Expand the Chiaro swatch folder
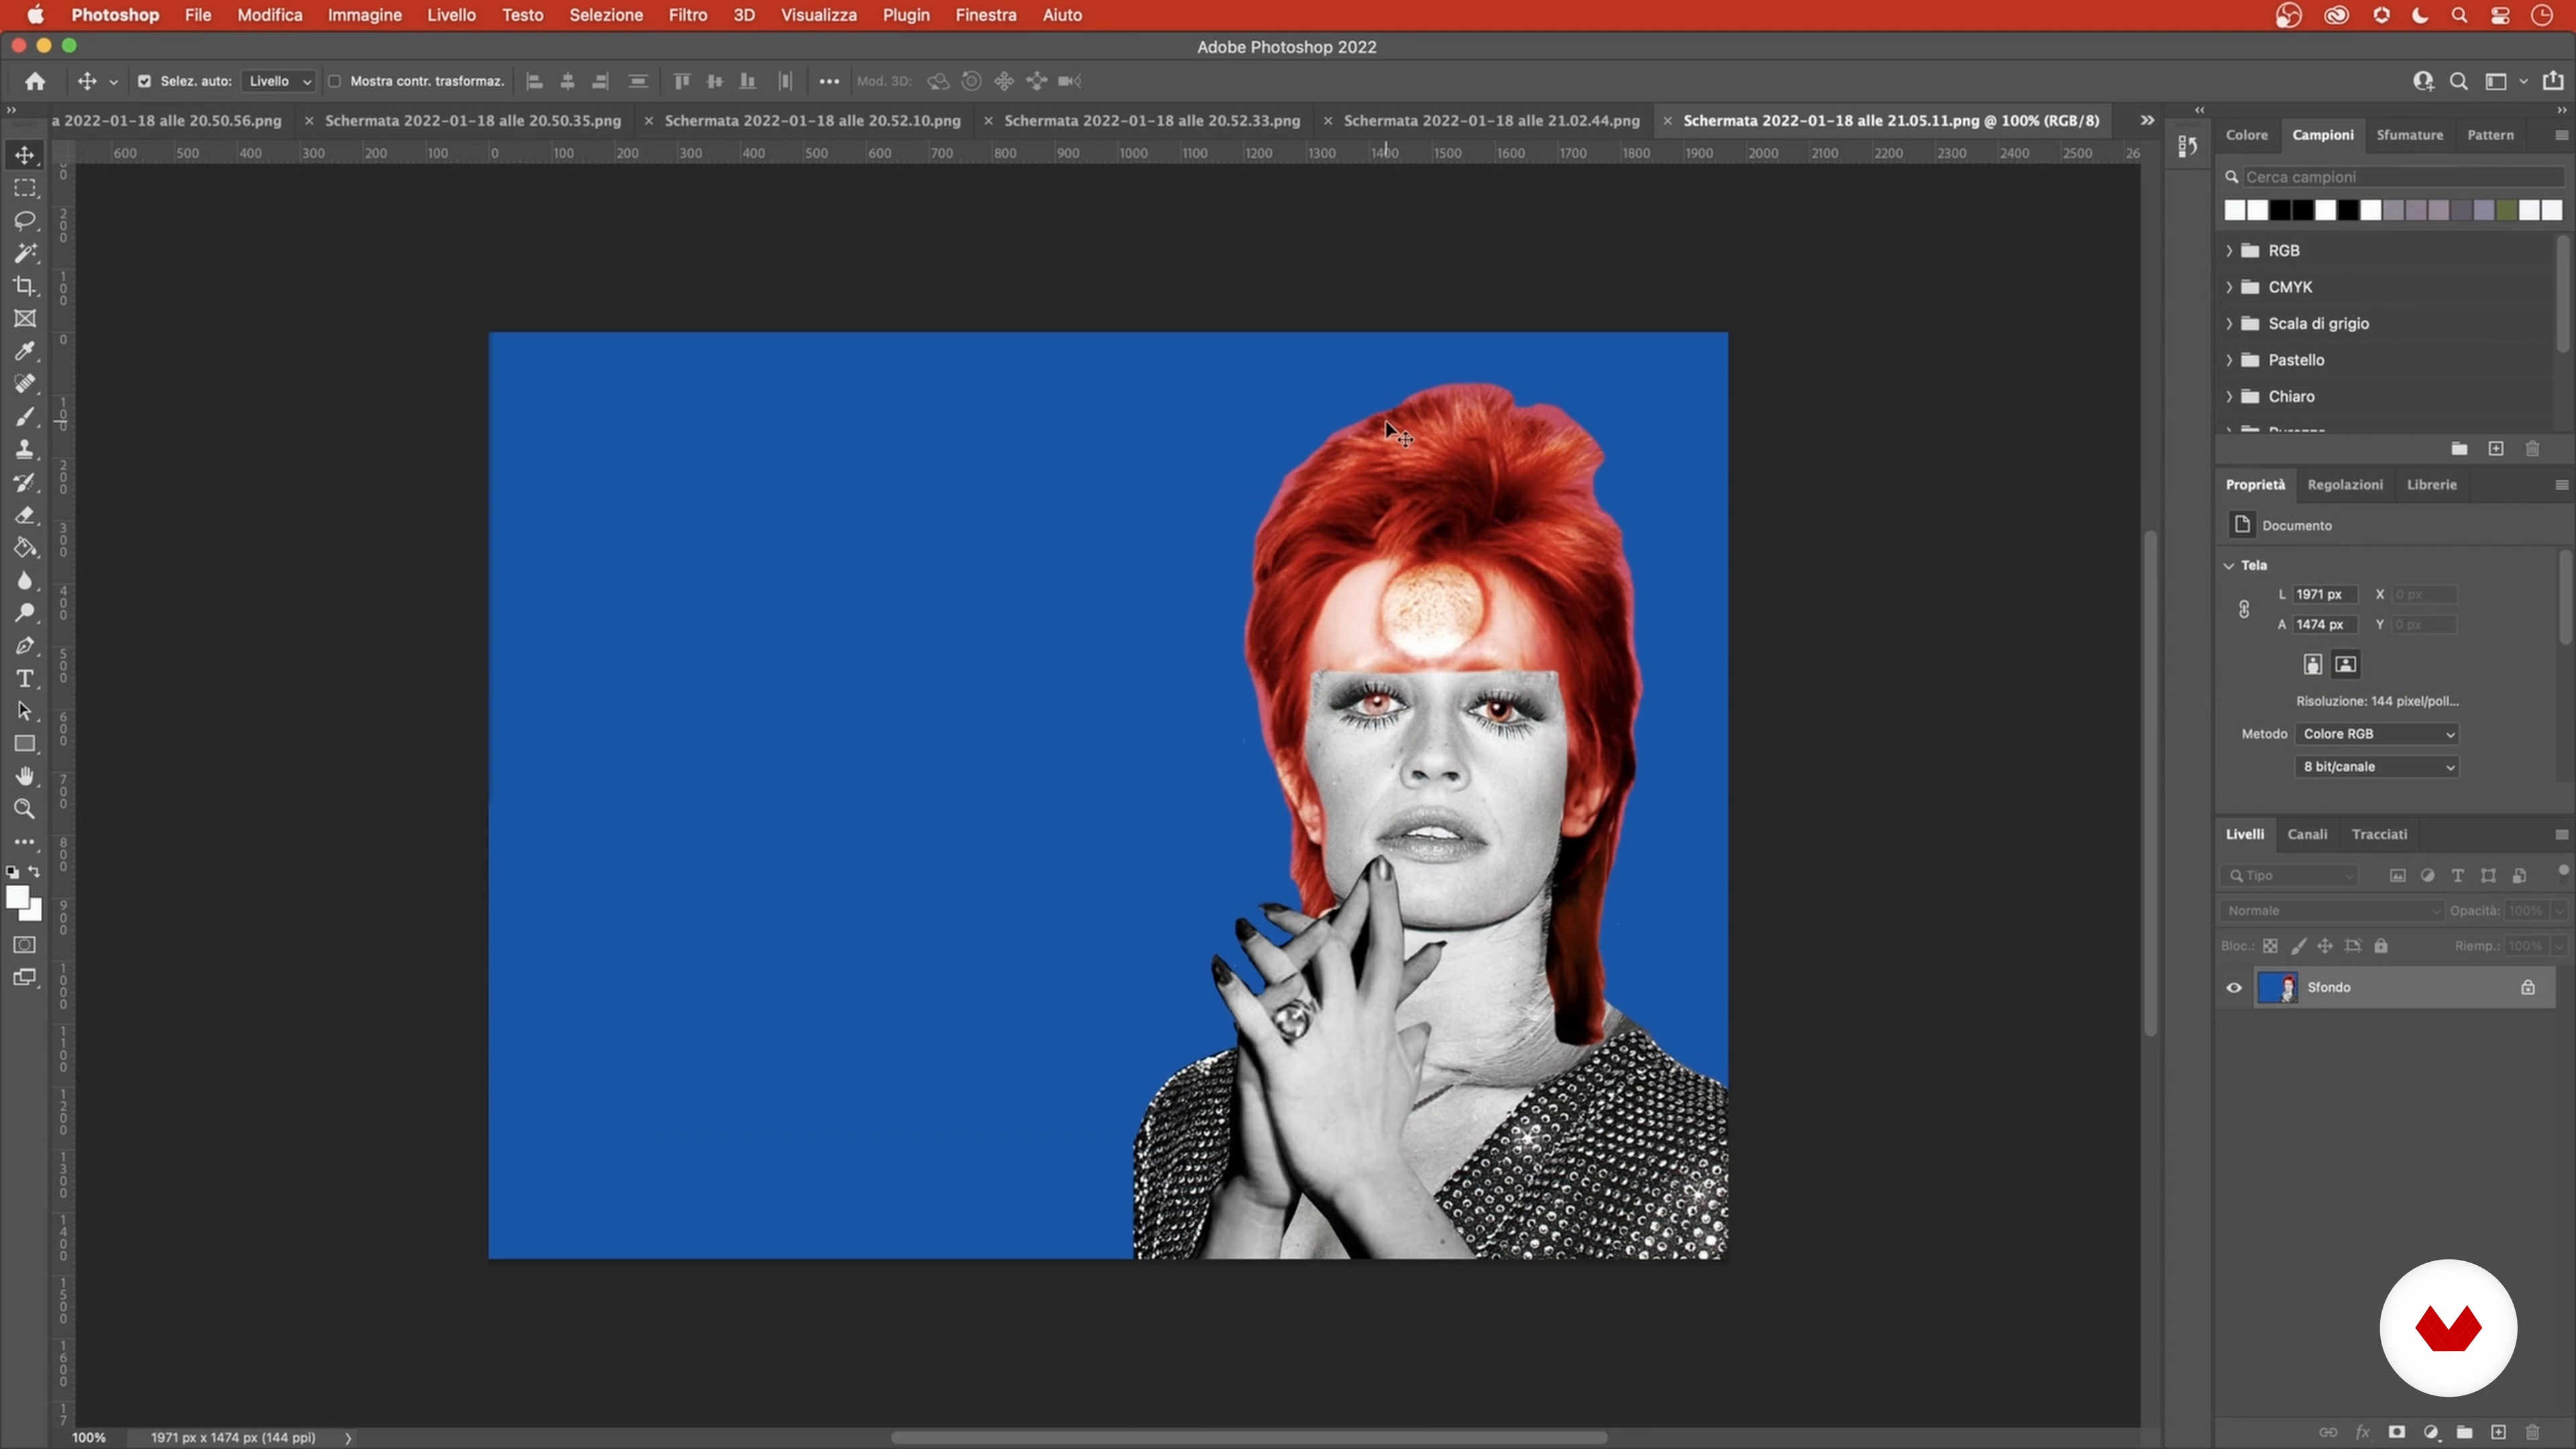 click(2229, 396)
